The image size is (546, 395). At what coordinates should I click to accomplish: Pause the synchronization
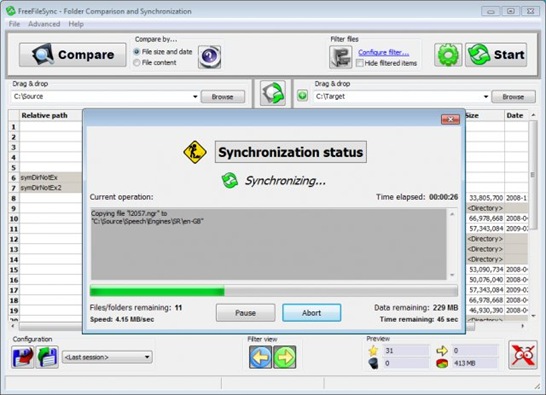245,313
